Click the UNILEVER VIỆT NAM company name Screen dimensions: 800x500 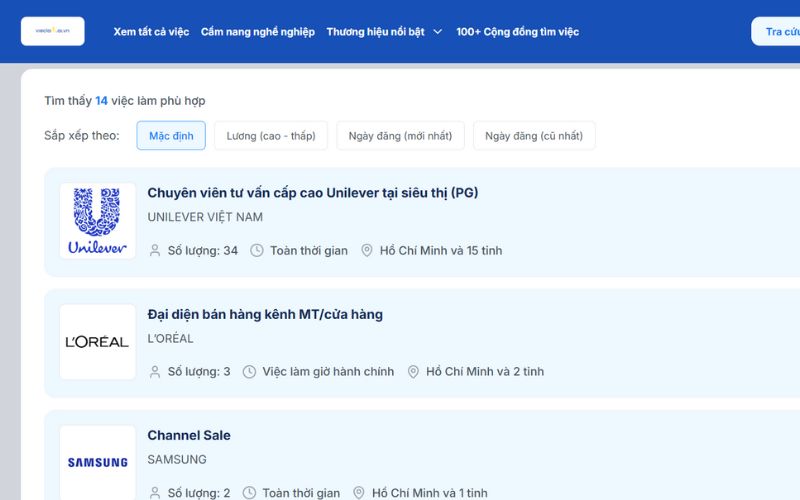pyautogui.click(x=205, y=217)
